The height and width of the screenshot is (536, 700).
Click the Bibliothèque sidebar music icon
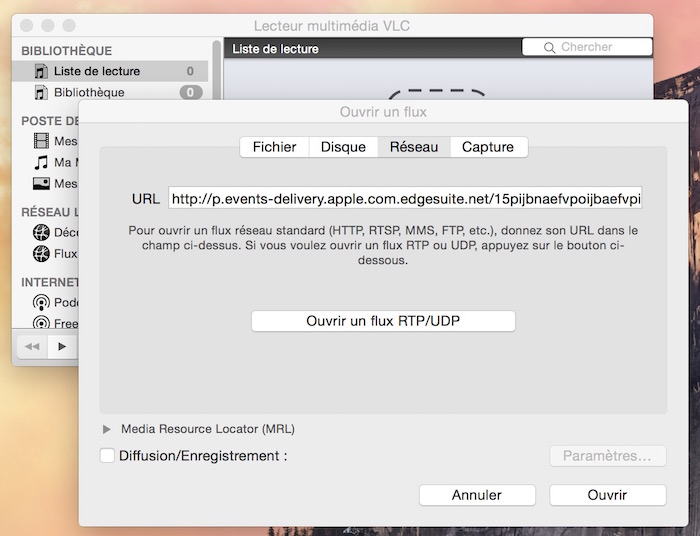pos(41,92)
